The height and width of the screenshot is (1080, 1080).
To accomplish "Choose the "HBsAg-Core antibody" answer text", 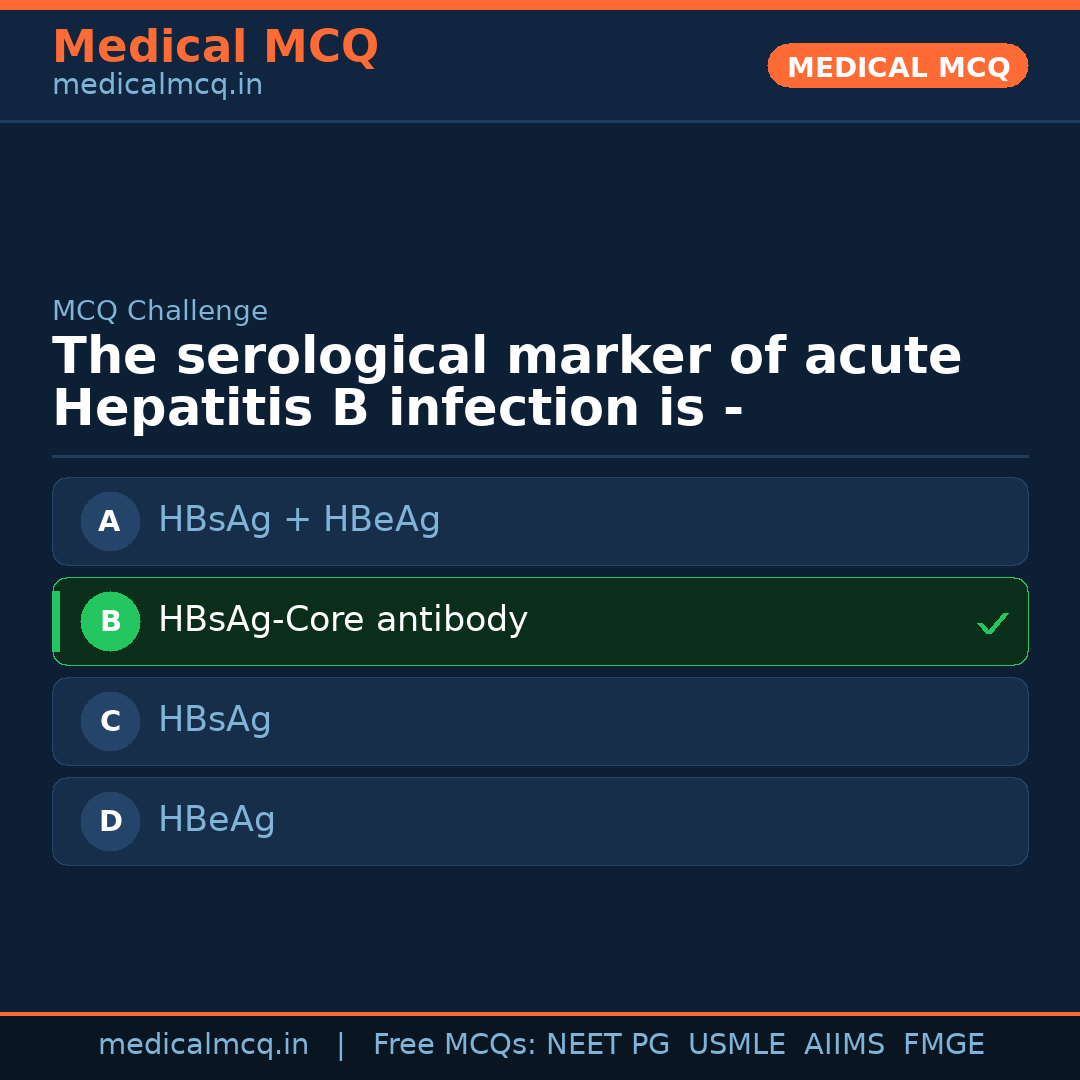I will pos(342,620).
